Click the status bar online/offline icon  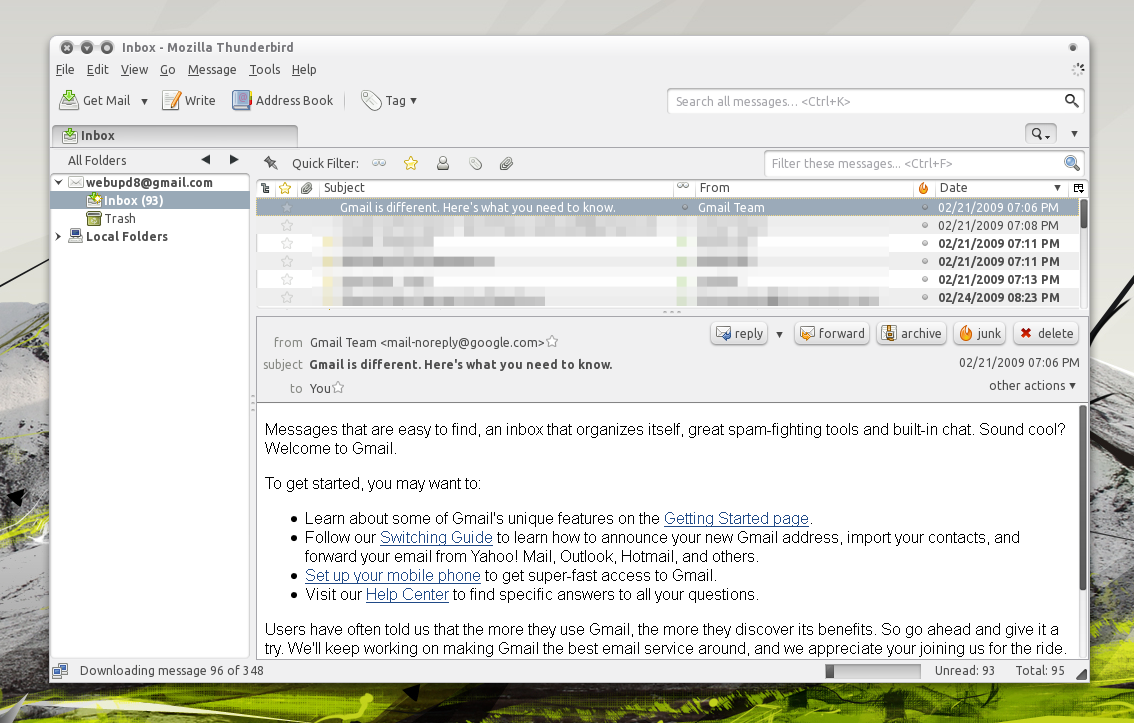pyautogui.click(x=60, y=671)
